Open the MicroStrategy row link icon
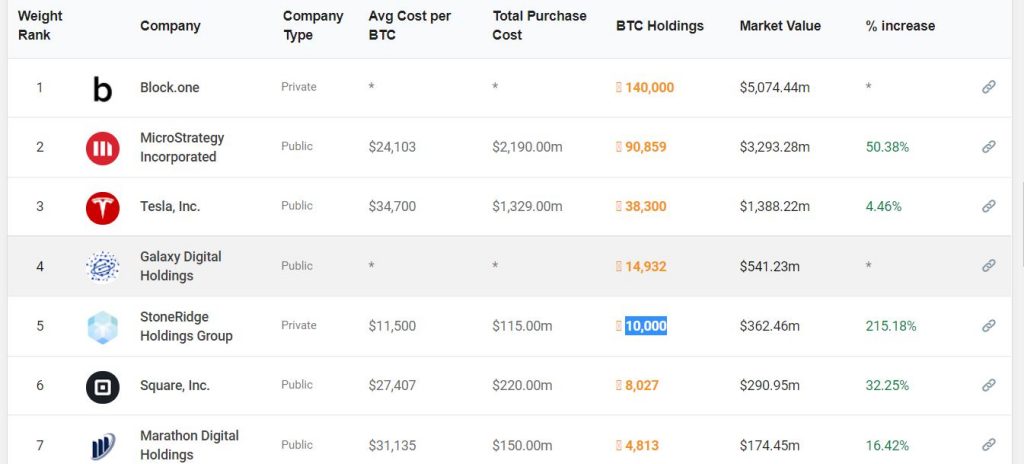Screen dimensions: 1024x464 [x=989, y=146]
